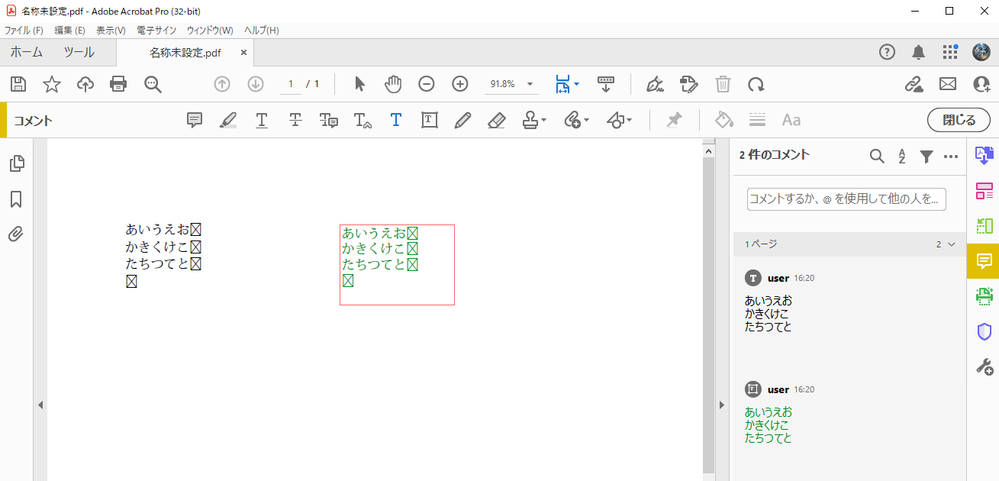Select the text box tool
The image size is (999, 481).
tap(429, 120)
